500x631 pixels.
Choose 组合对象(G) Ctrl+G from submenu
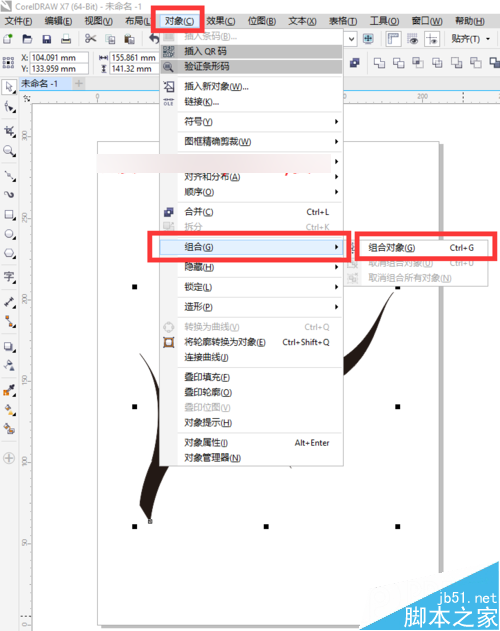421,247
